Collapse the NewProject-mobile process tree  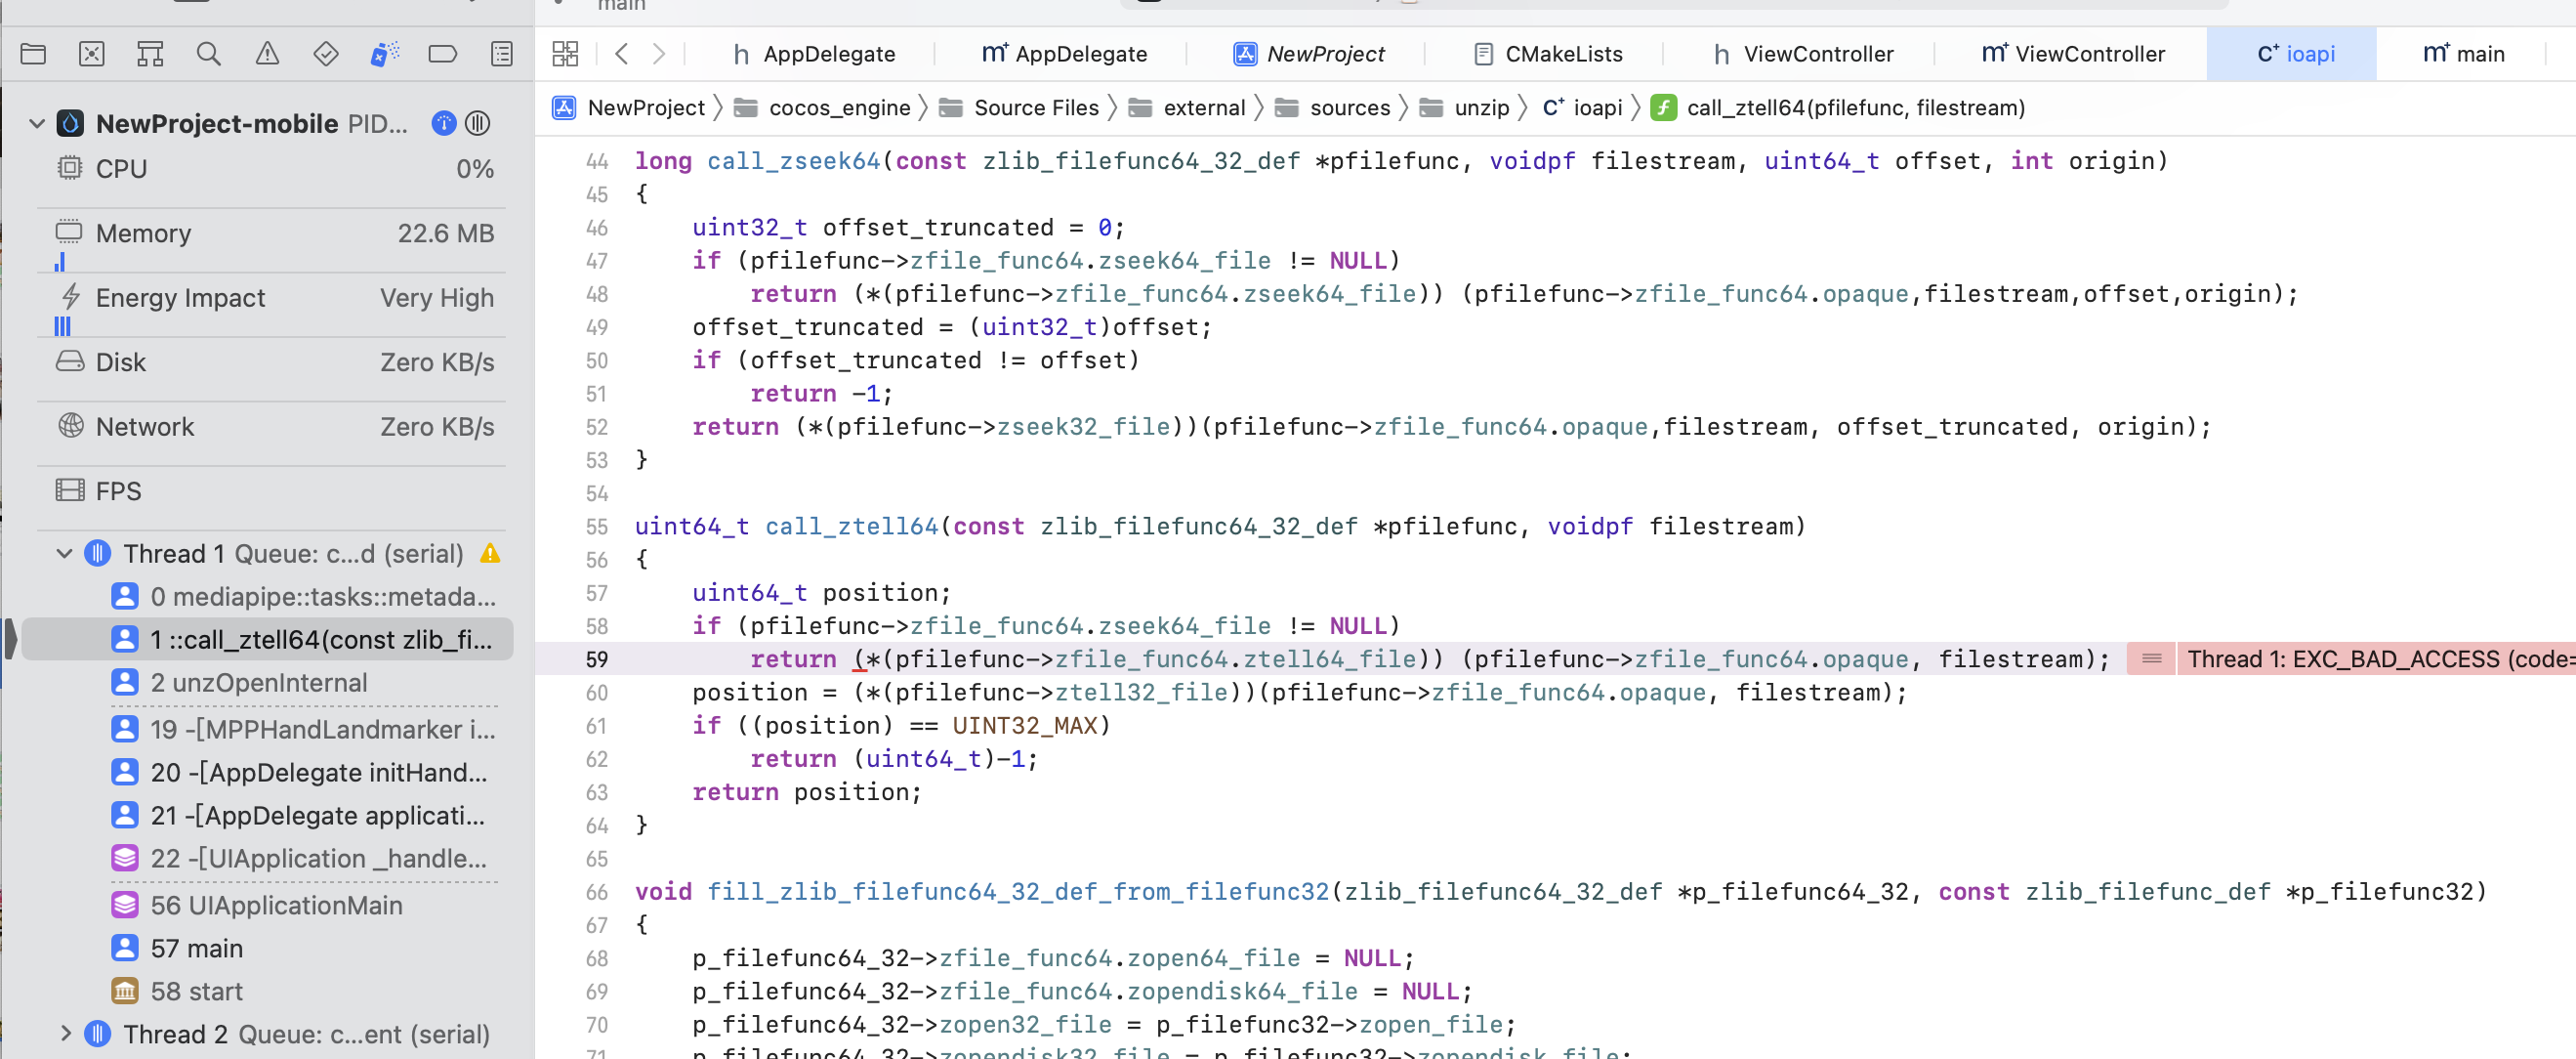tap(37, 124)
